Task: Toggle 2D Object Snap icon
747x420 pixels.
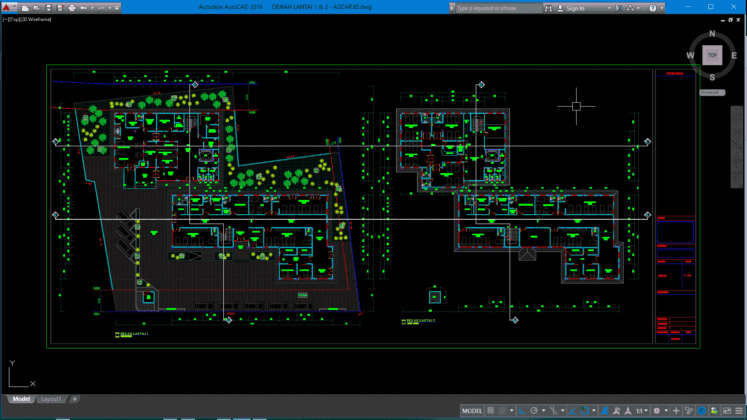Action: click(x=585, y=410)
